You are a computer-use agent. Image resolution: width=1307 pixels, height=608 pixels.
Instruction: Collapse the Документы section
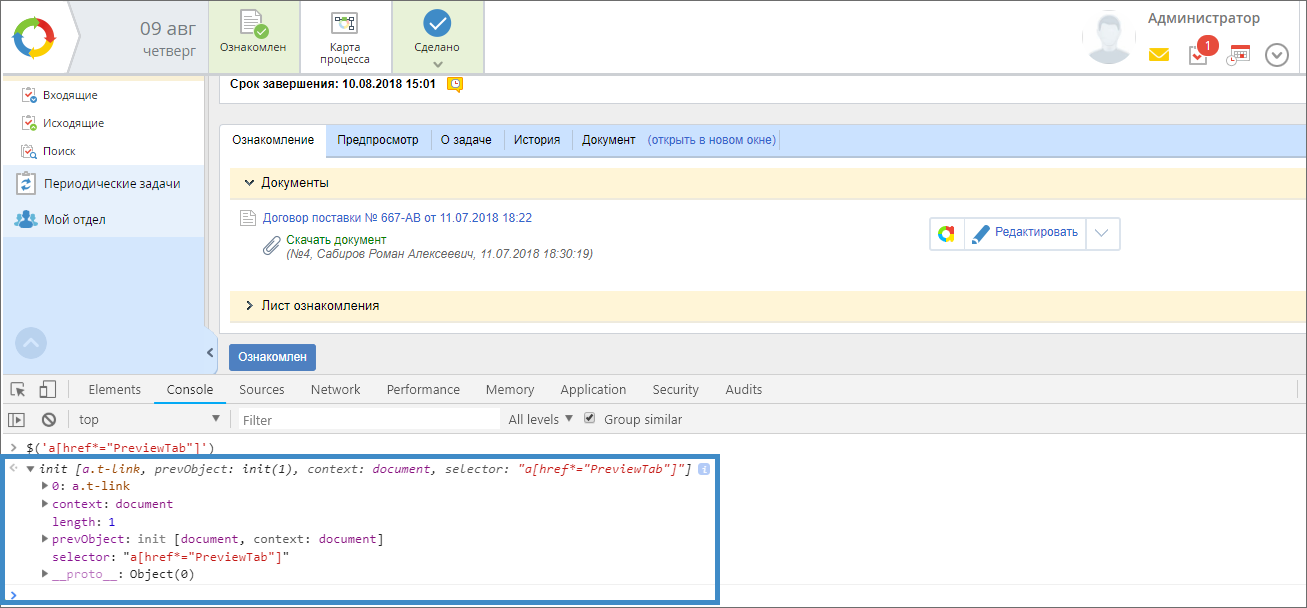(249, 183)
